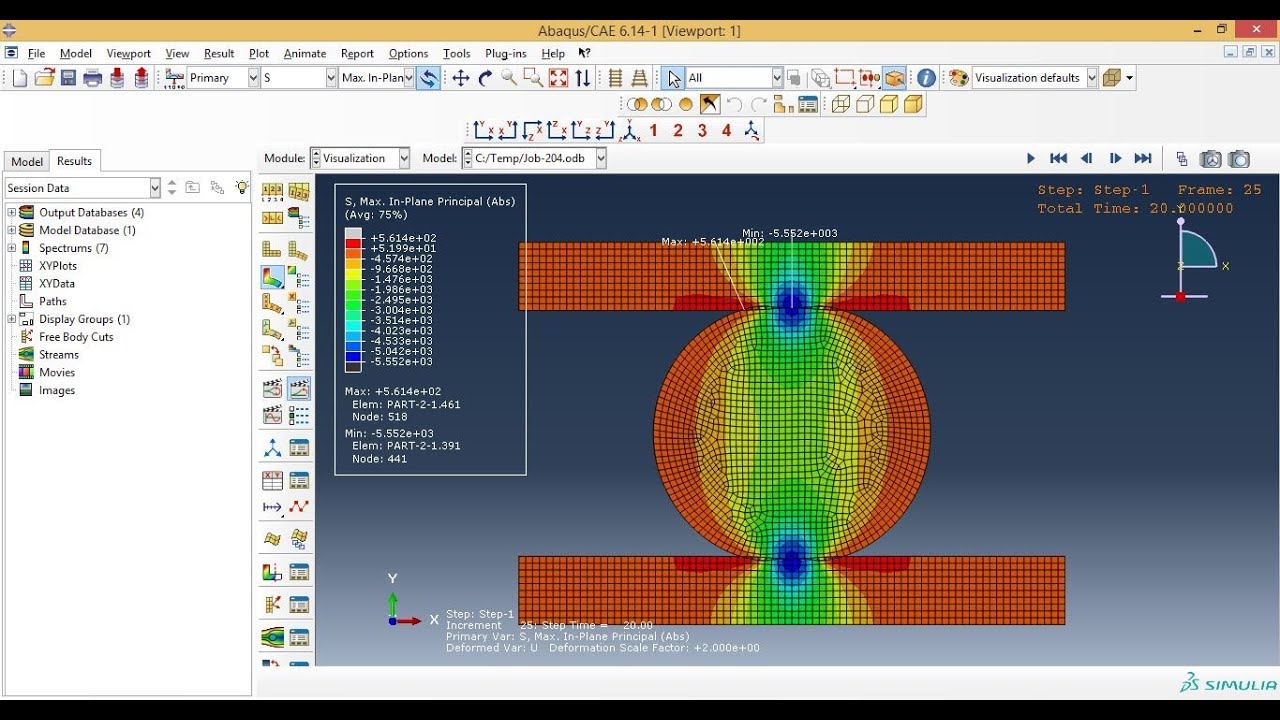Jump to last frame
Image resolution: width=1280 pixels, height=720 pixels.
click(1143, 158)
